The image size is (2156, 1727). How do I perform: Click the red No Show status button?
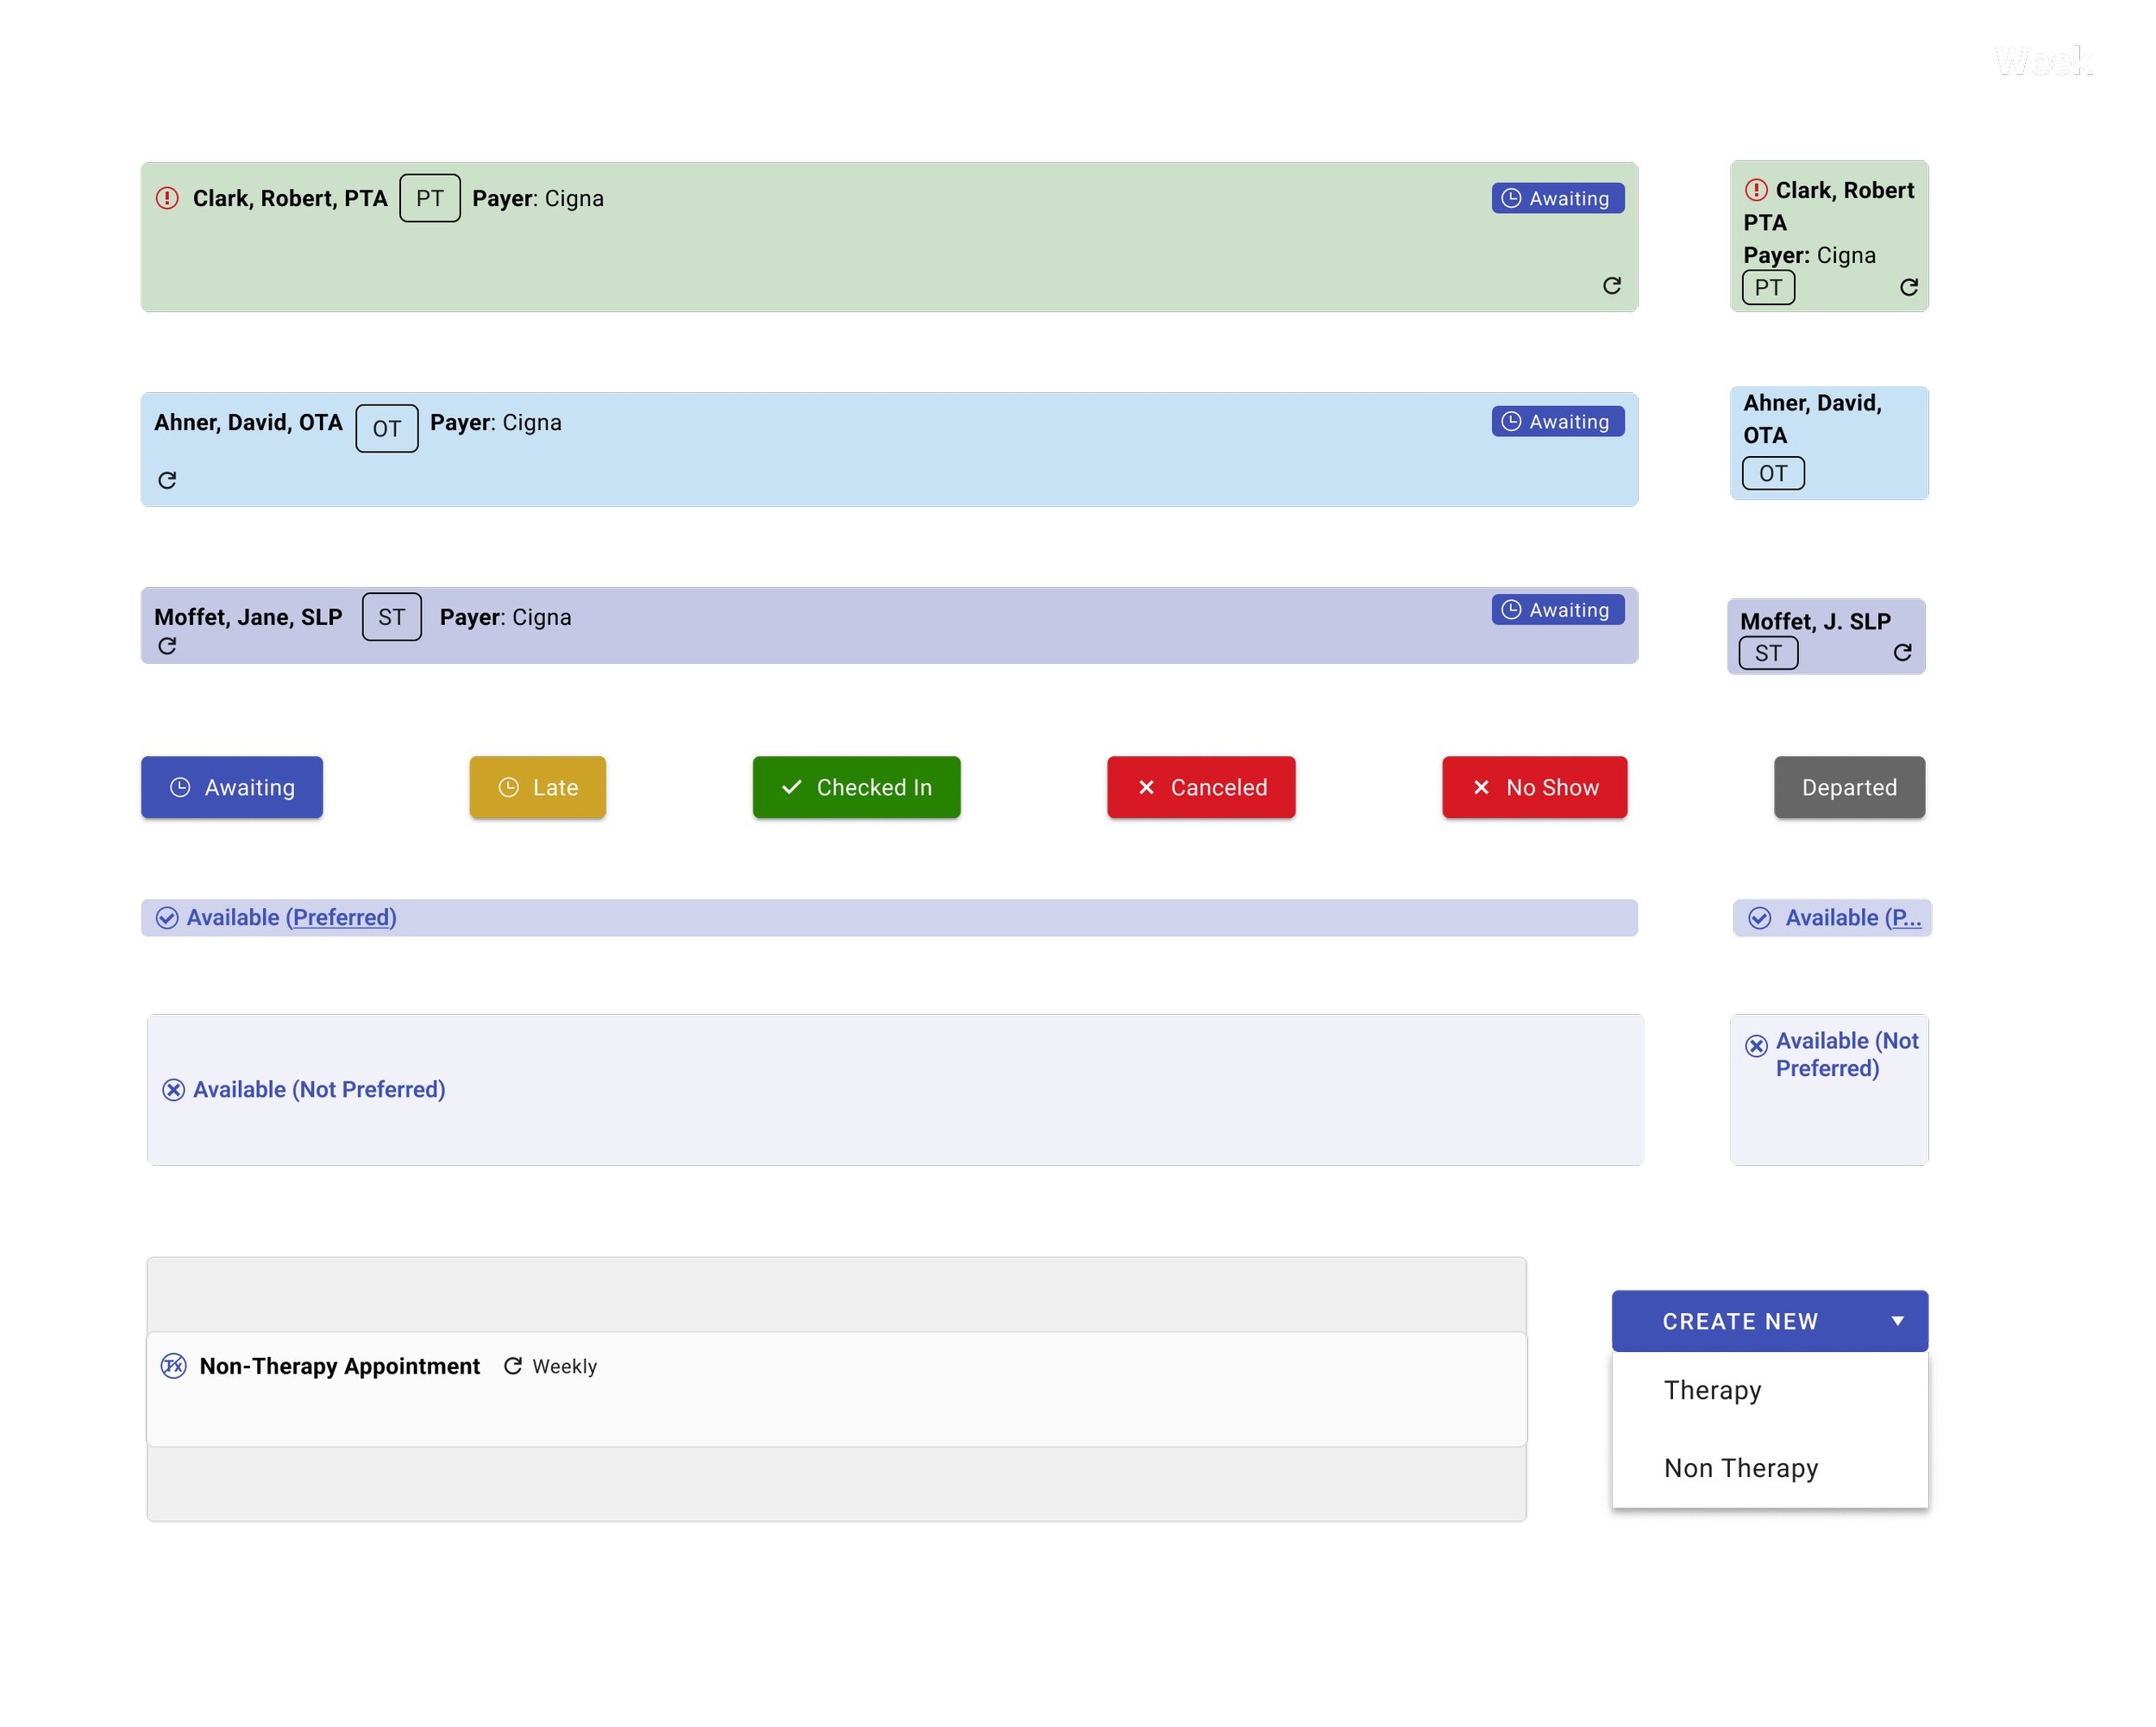[1535, 788]
